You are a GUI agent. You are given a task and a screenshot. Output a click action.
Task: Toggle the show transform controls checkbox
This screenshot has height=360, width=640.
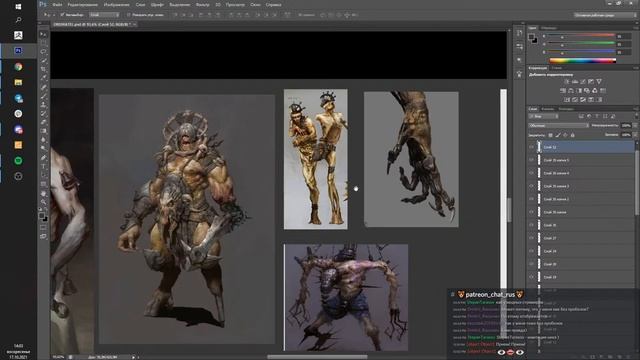[x=129, y=15]
